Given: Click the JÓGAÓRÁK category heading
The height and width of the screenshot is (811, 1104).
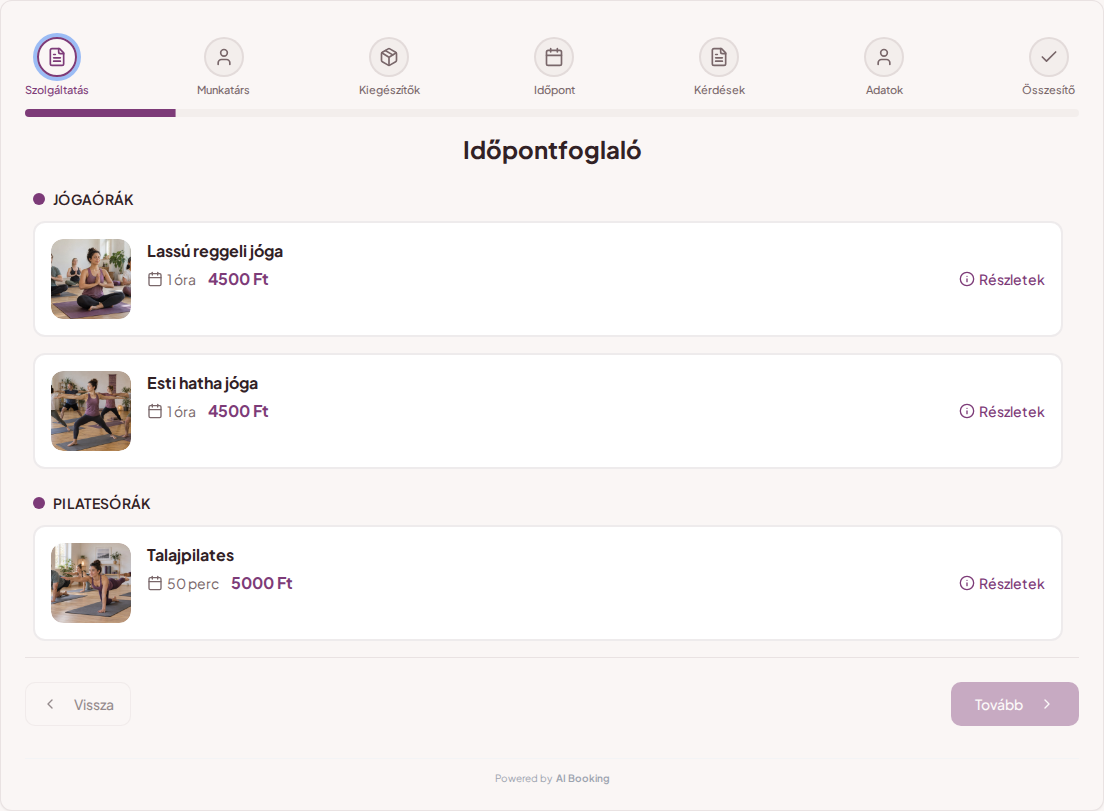Looking at the screenshot, I should [x=93, y=200].
